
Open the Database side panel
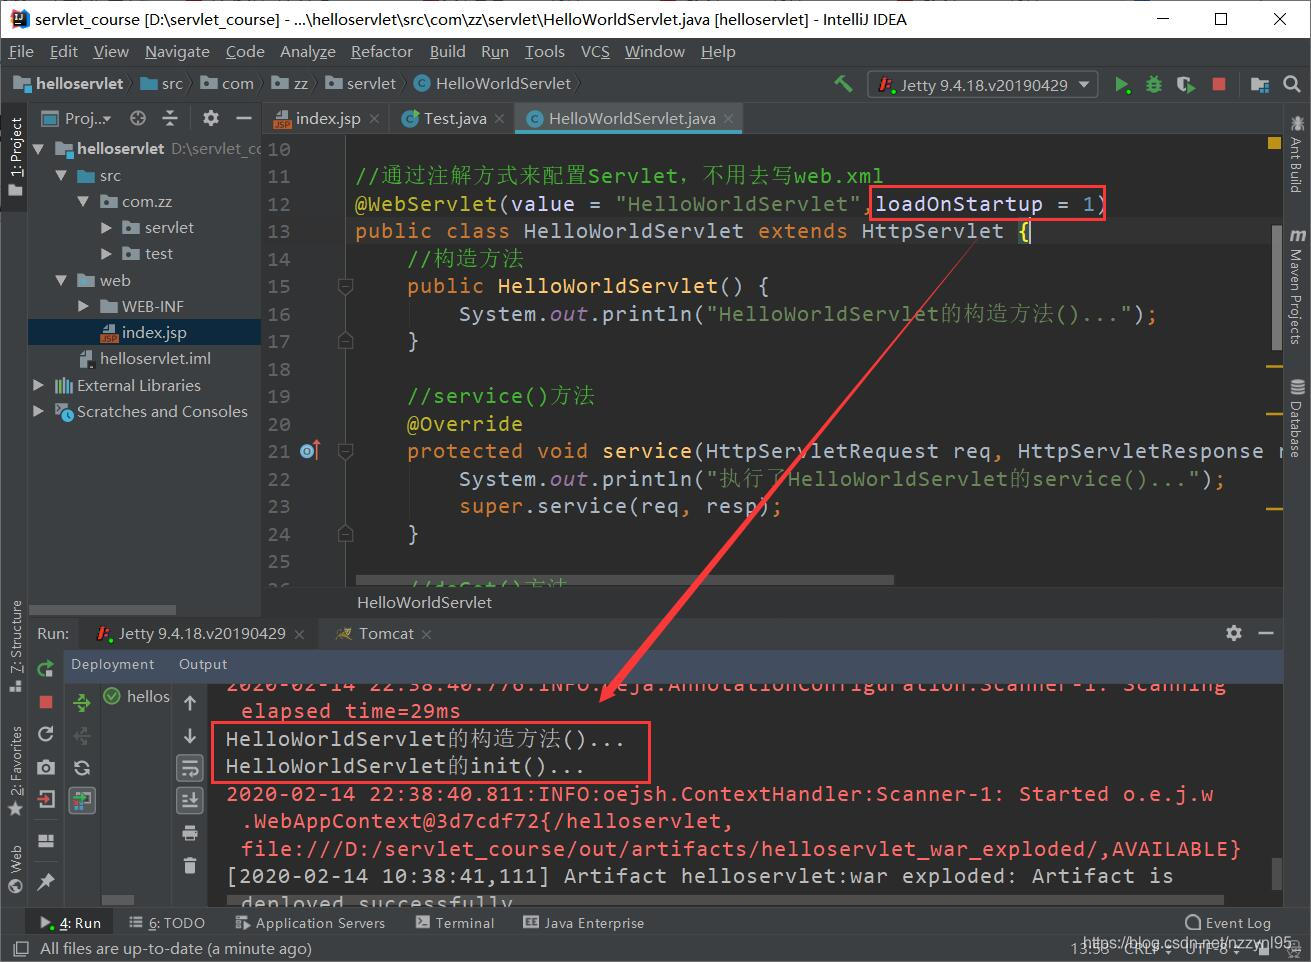pyautogui.click(x=1296, y=418)
